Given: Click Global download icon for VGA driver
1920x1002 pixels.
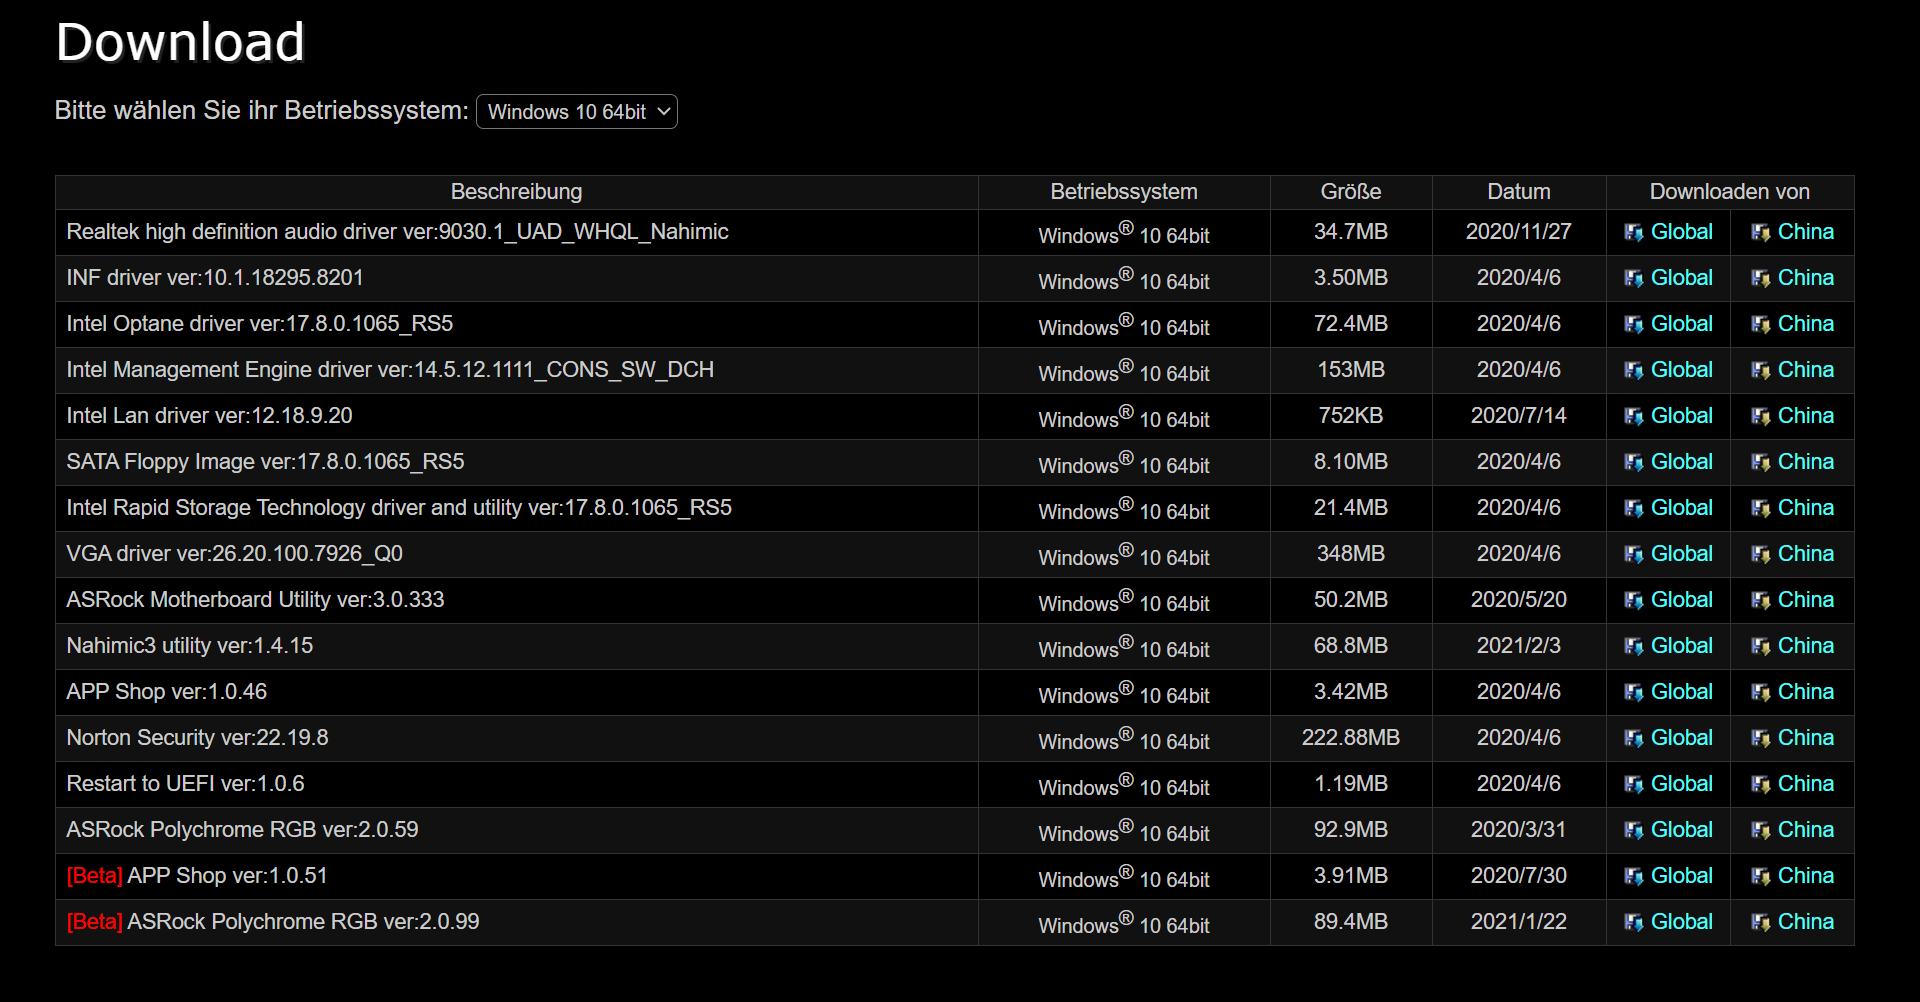Looking at the screenshot, I should (1634, 555).
